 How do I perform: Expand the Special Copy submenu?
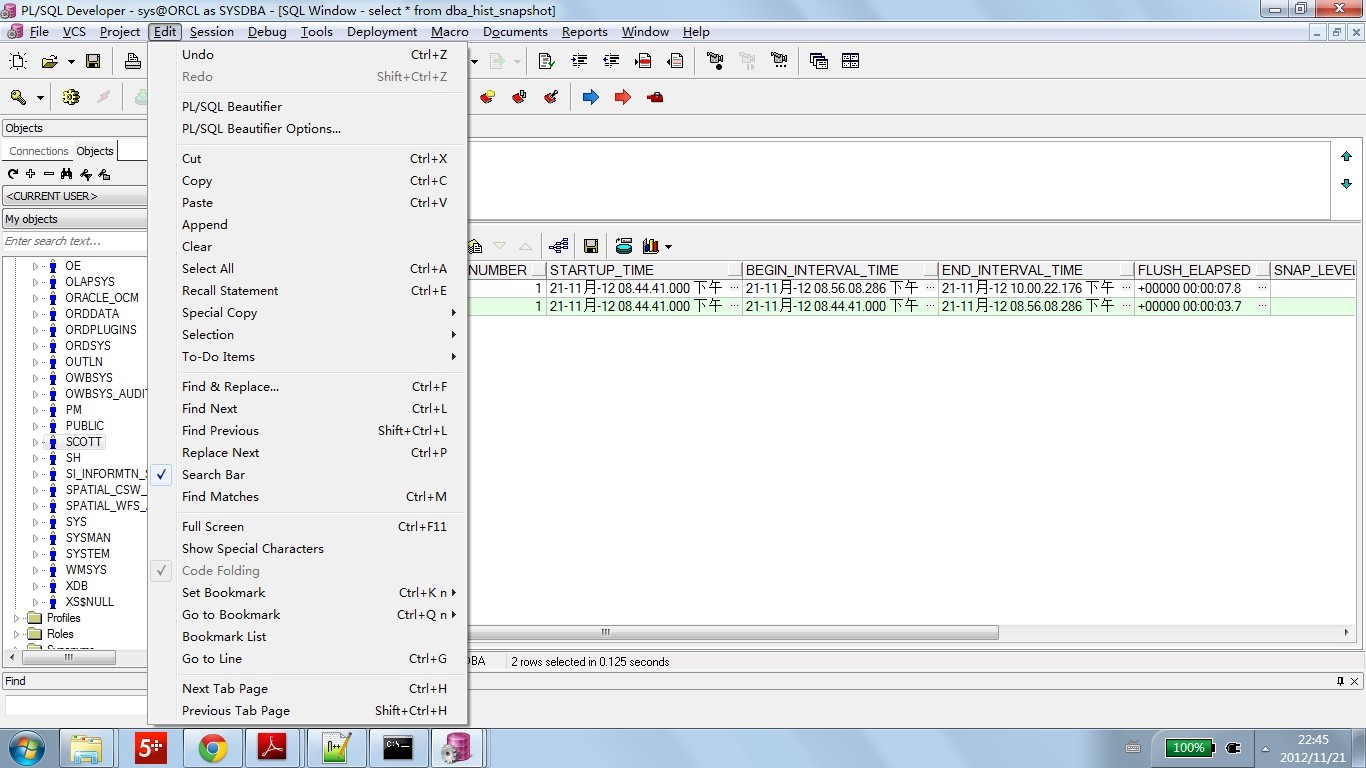(x=219, y=313)
